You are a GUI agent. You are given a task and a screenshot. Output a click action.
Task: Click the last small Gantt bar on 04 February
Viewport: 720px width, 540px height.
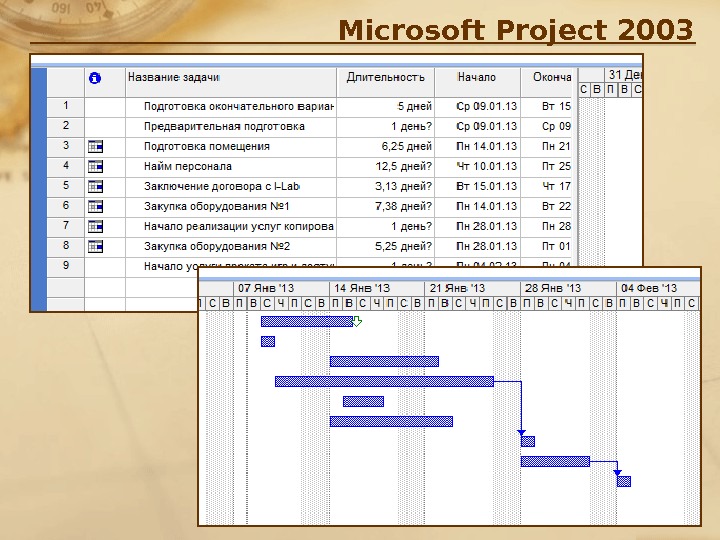[x=624, y=481]
